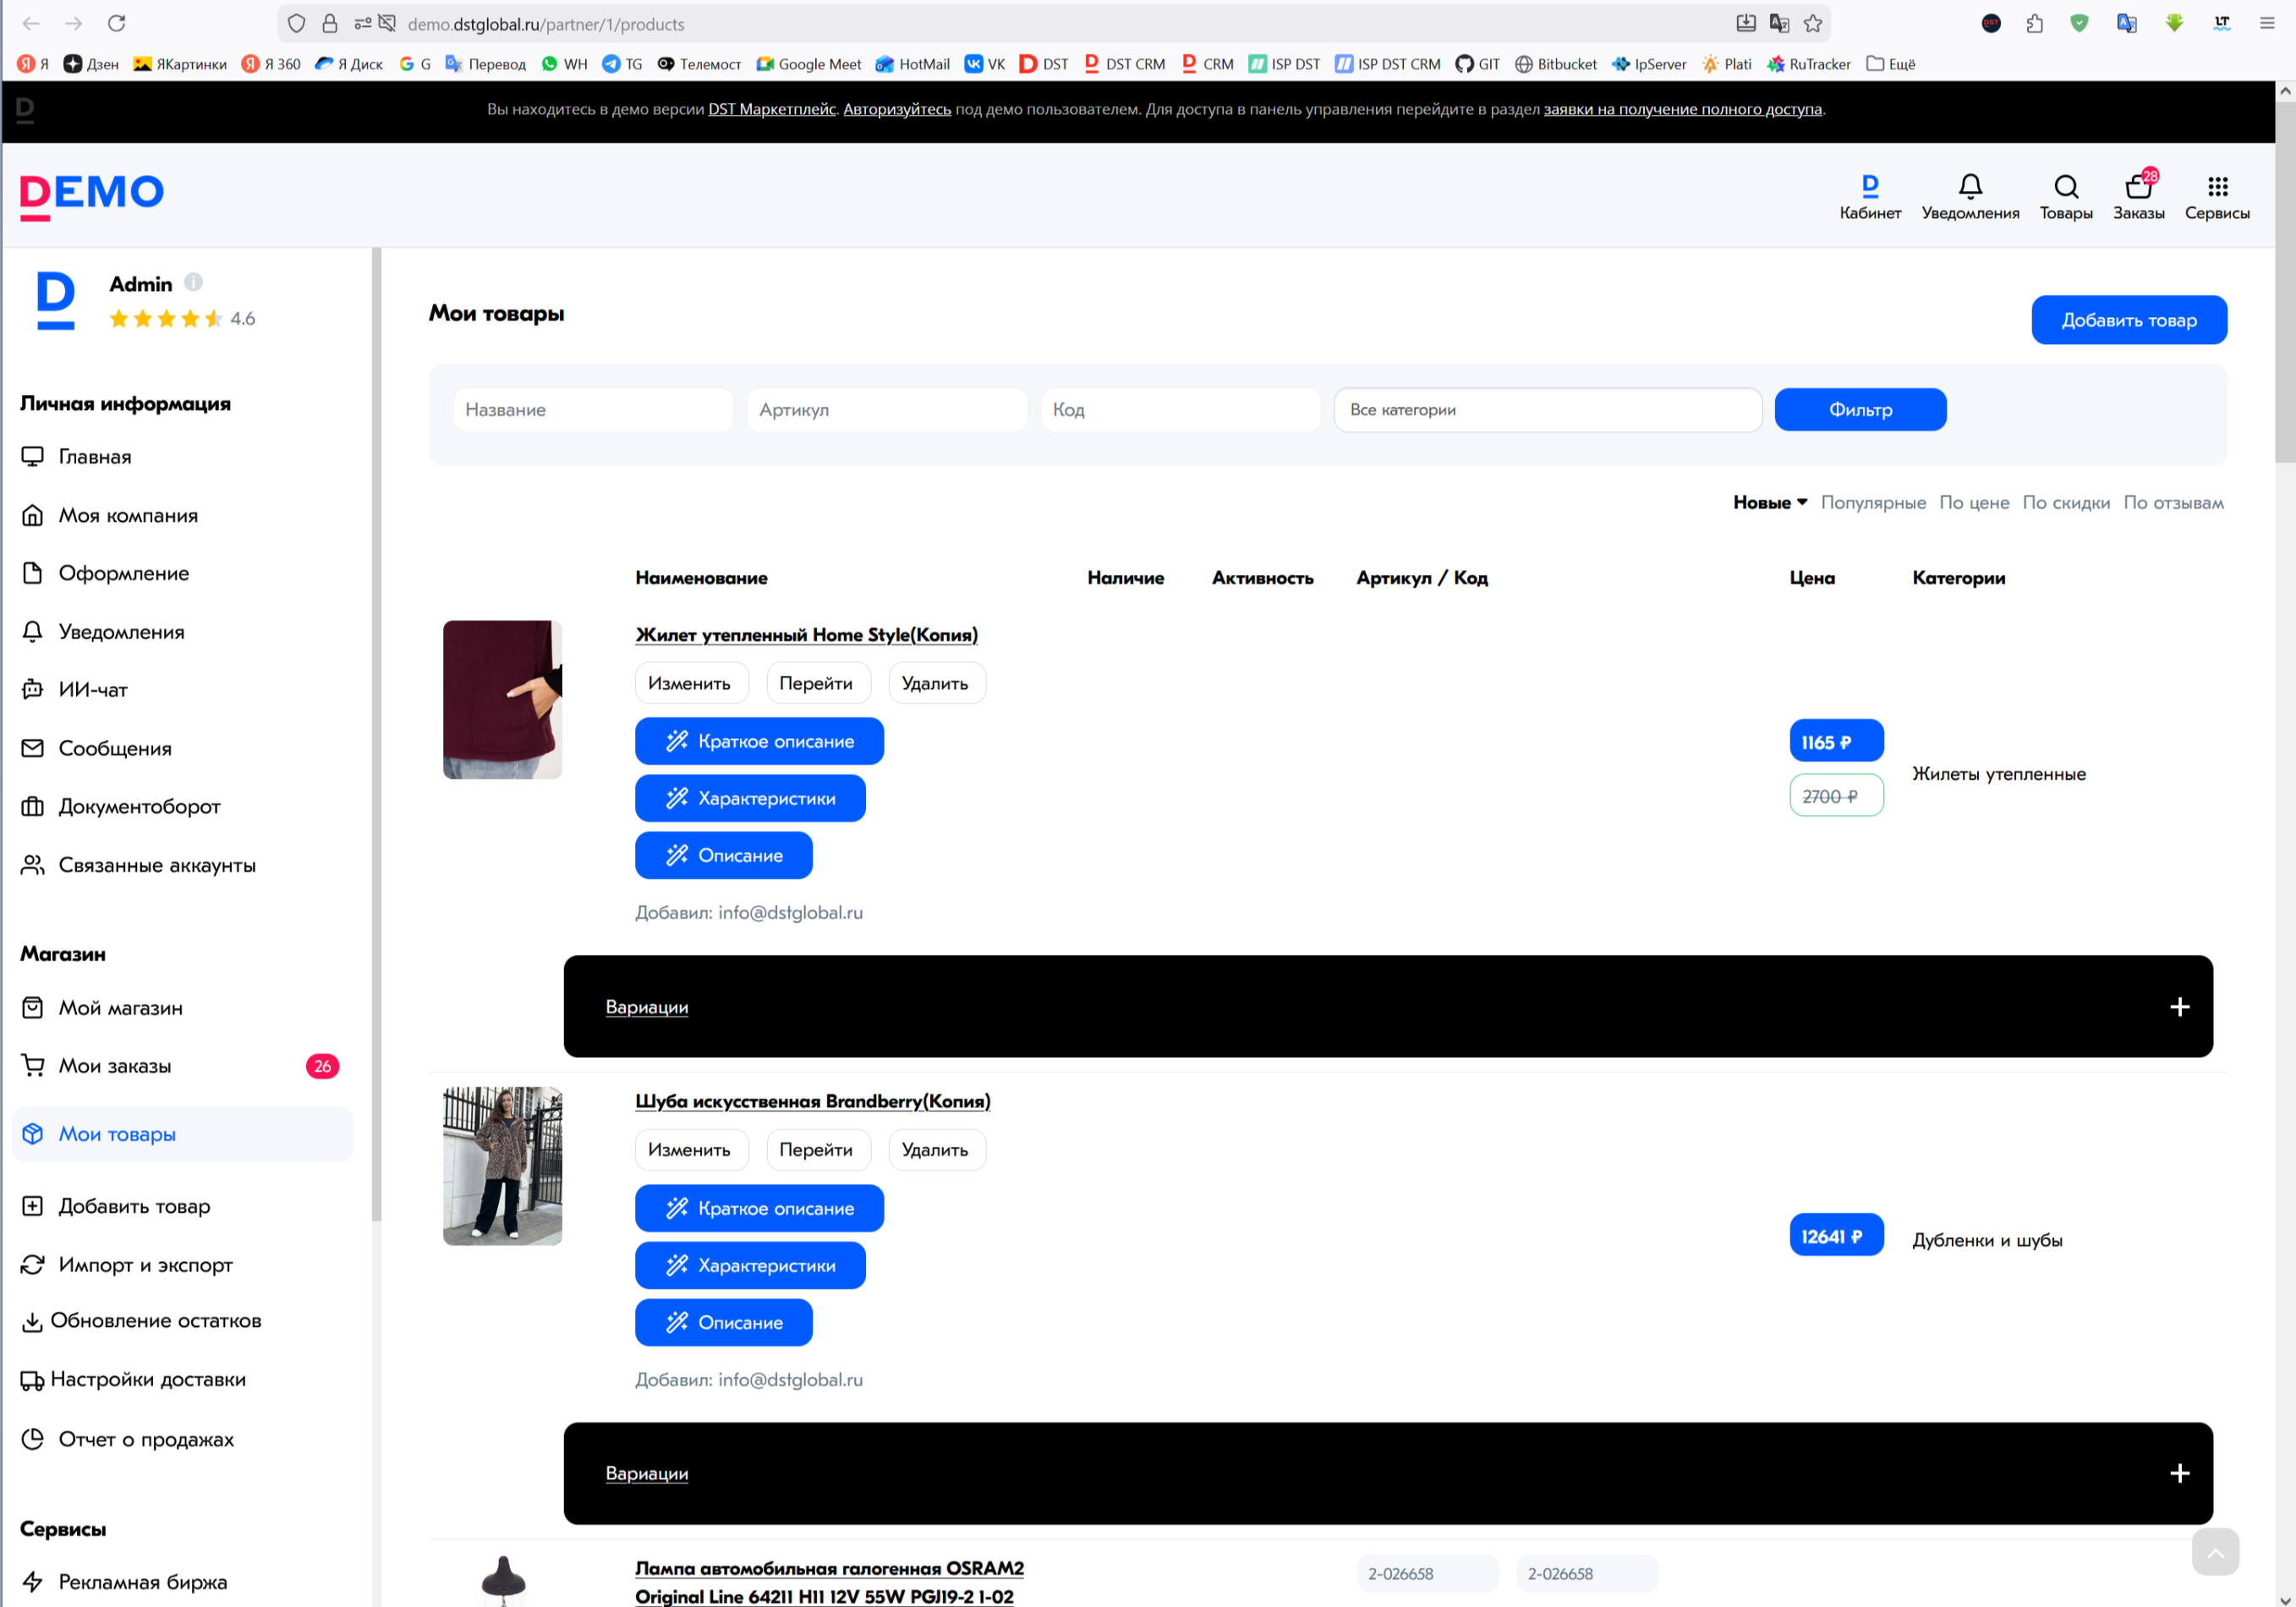Viewport: 2296px width, 1607px height.
Task: Open Импорт и экспорт in the sidebar
Action: [145, 1265]
